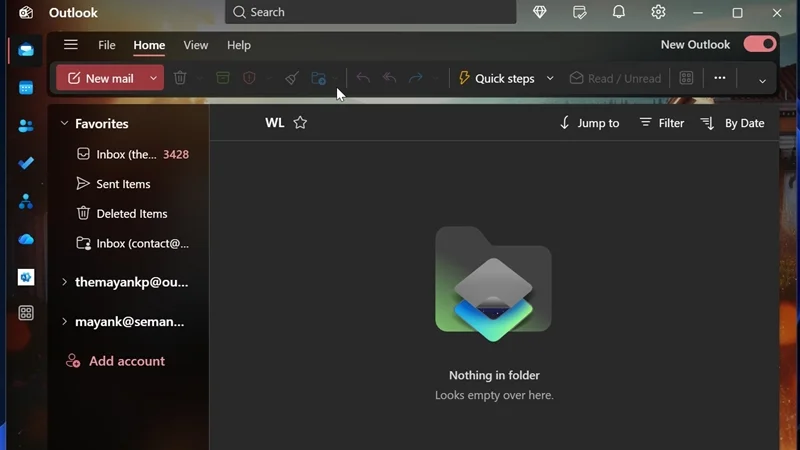This screenshot has height=450, width=800.
Task: Open the notifications bell
Action: click(619, 12)
